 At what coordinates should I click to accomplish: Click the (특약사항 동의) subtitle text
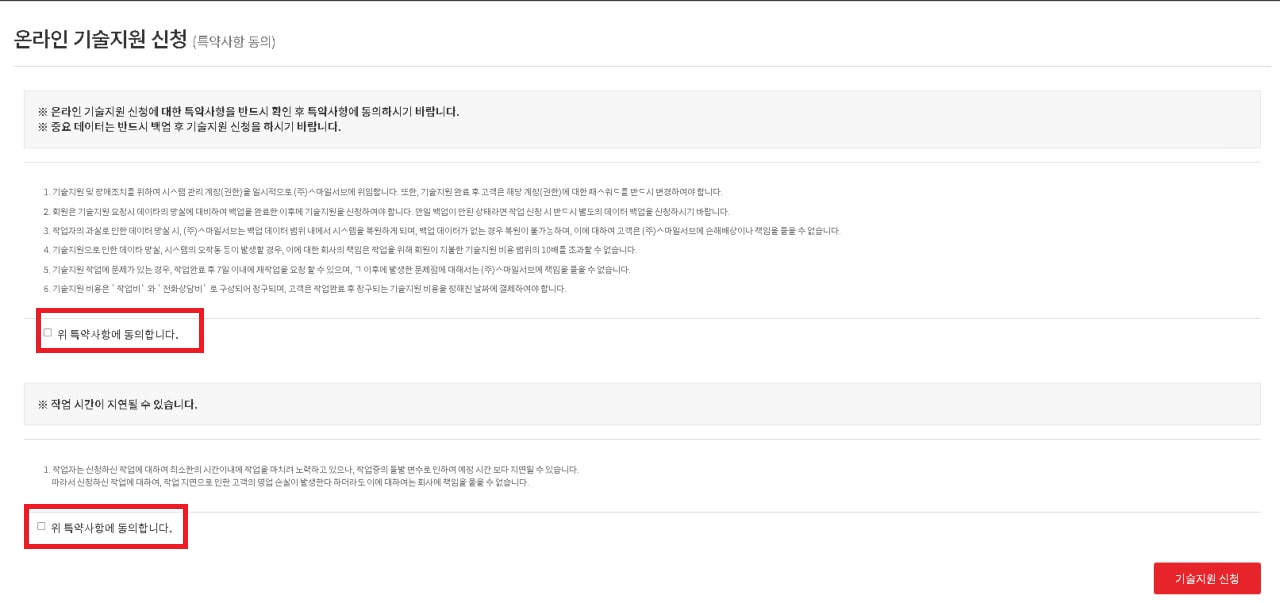pos(234,42)
